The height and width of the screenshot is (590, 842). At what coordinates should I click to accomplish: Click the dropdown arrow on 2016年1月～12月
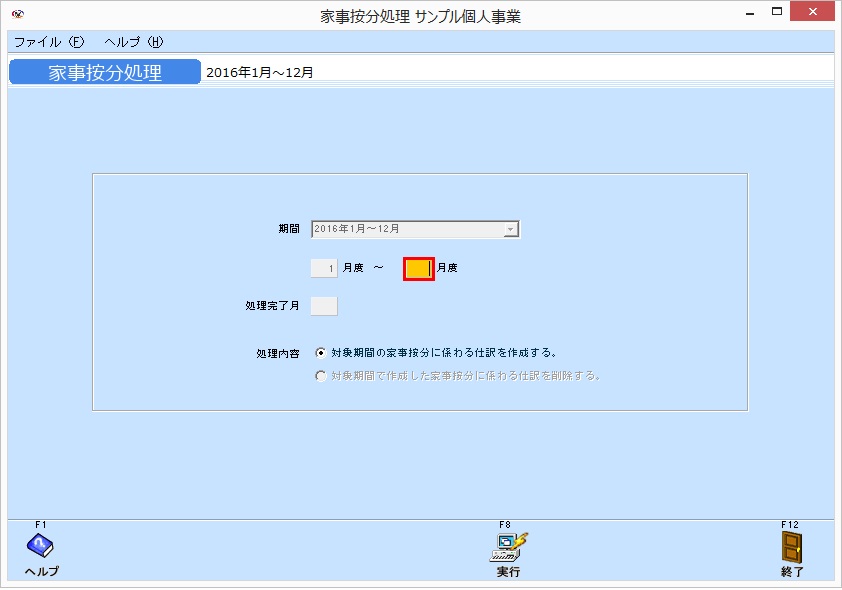point(509,228)
